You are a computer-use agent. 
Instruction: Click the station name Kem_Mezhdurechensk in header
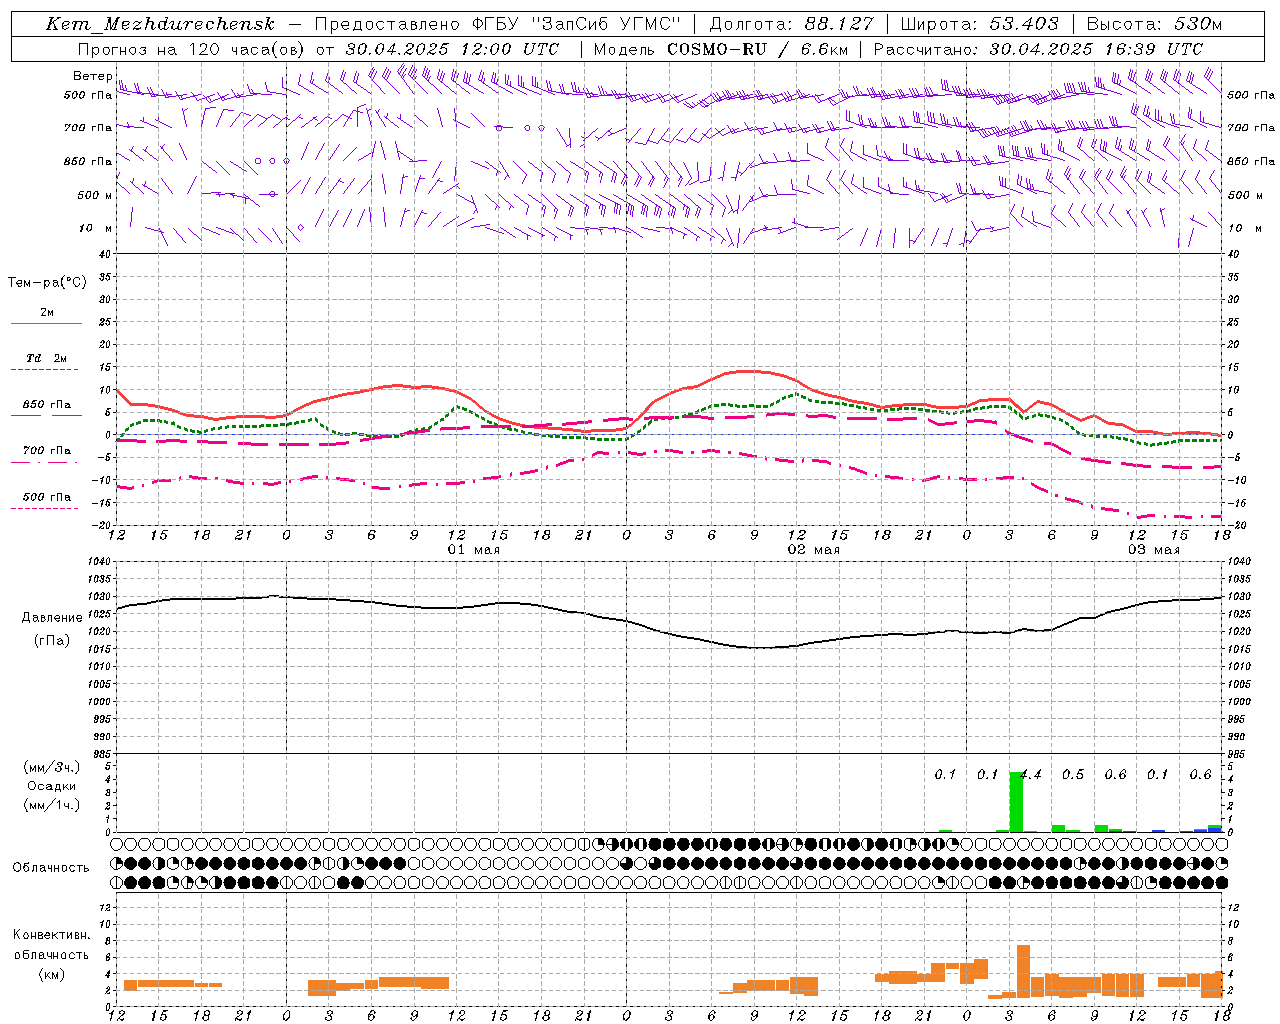160,24
